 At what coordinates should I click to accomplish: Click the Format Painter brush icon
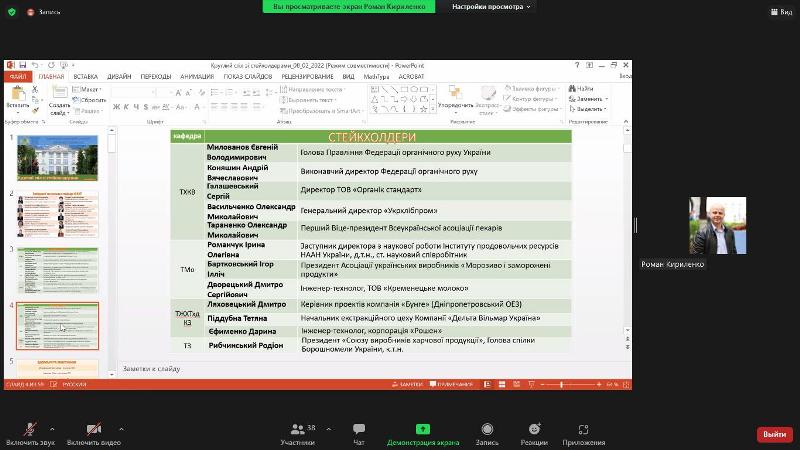(35, 110)
